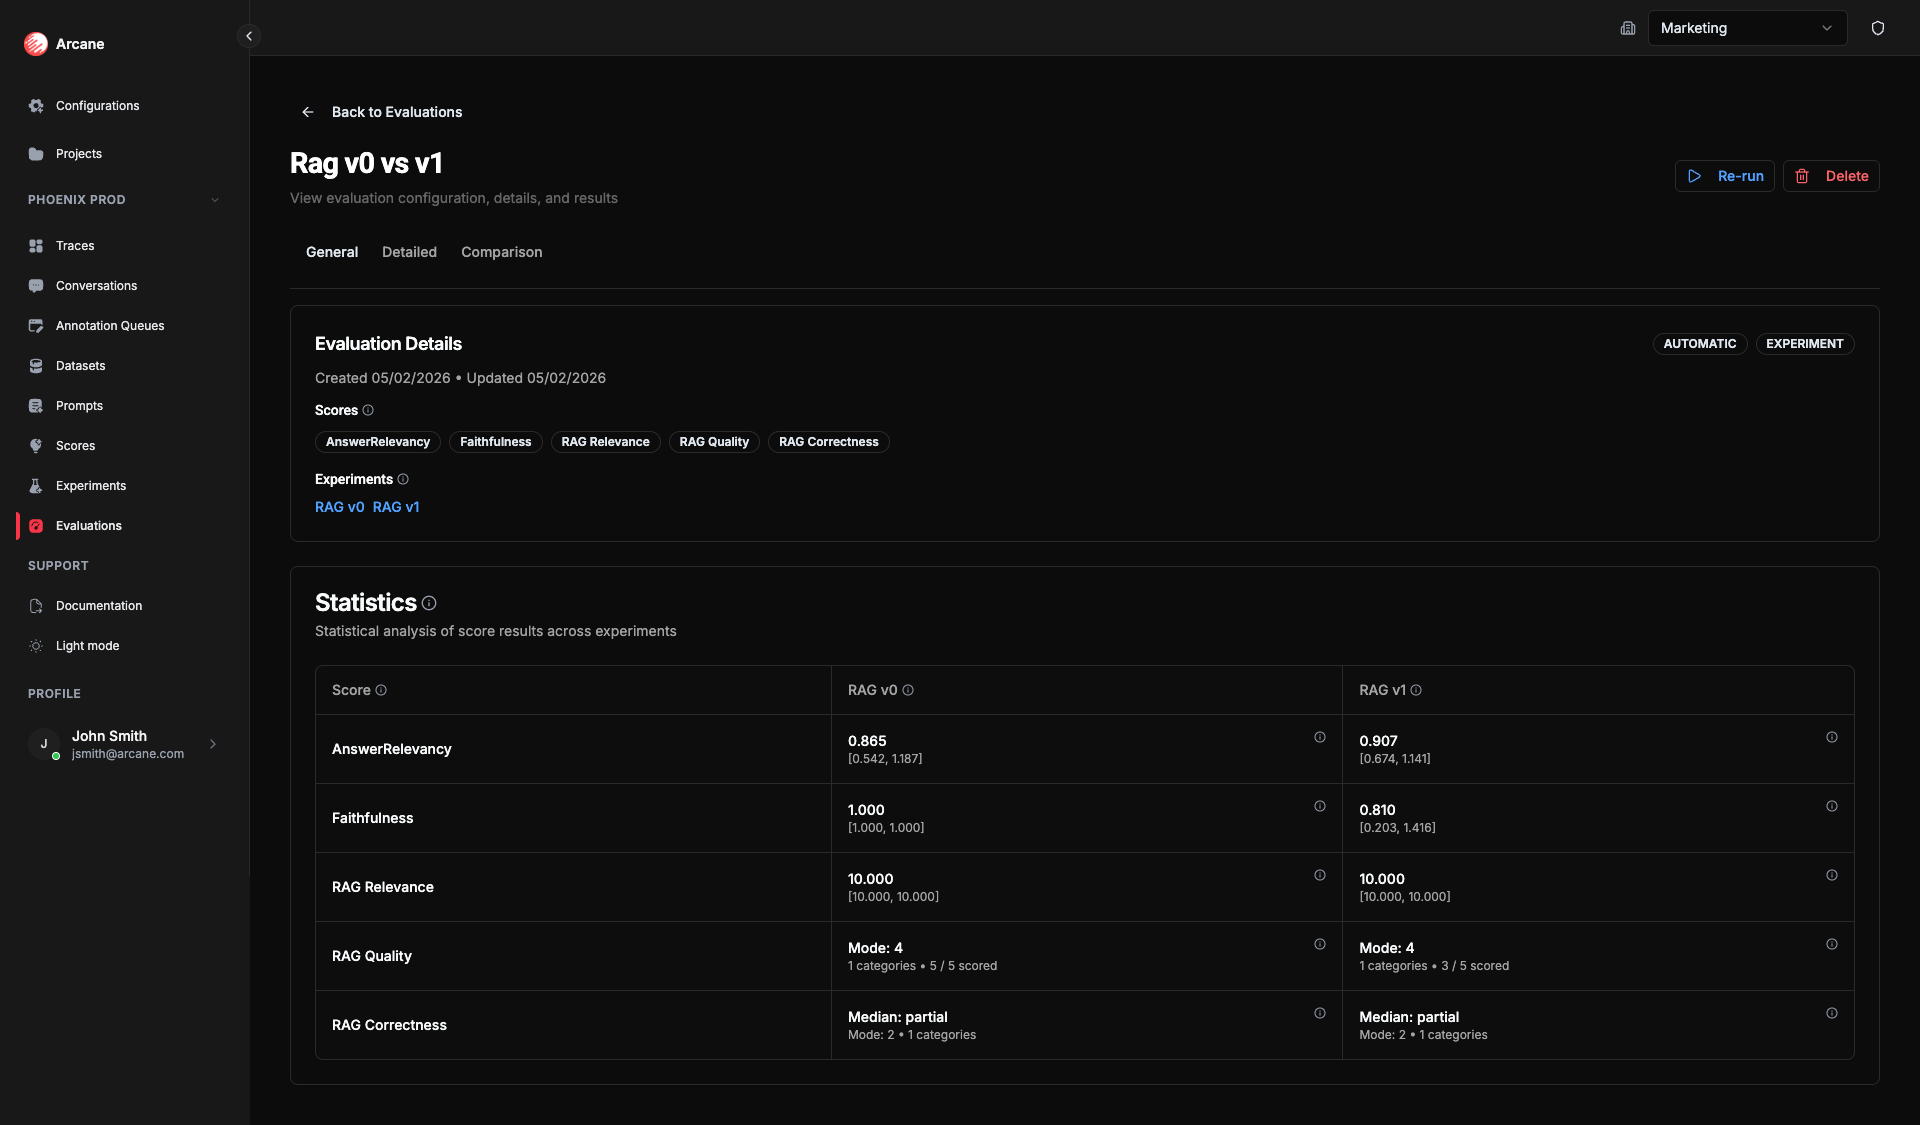Open the Prompts section
Viewport: 1920px width, 1125px height.
79,405
